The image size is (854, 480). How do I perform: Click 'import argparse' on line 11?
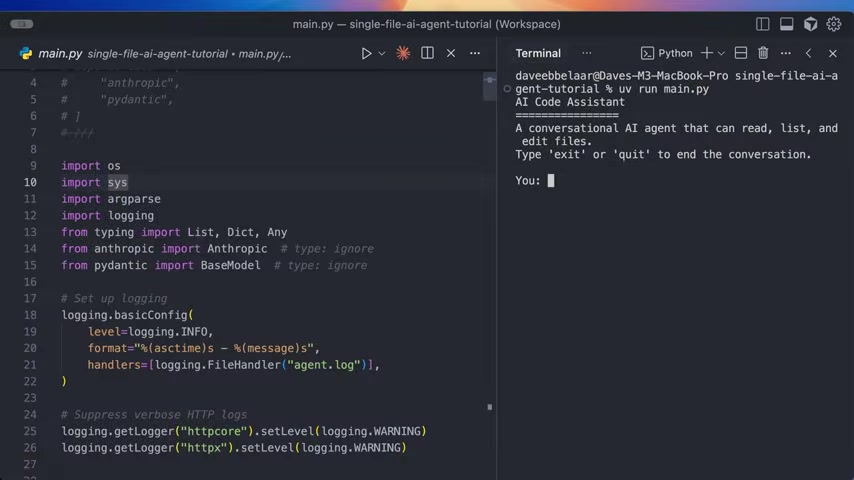[x=111, y=199]
